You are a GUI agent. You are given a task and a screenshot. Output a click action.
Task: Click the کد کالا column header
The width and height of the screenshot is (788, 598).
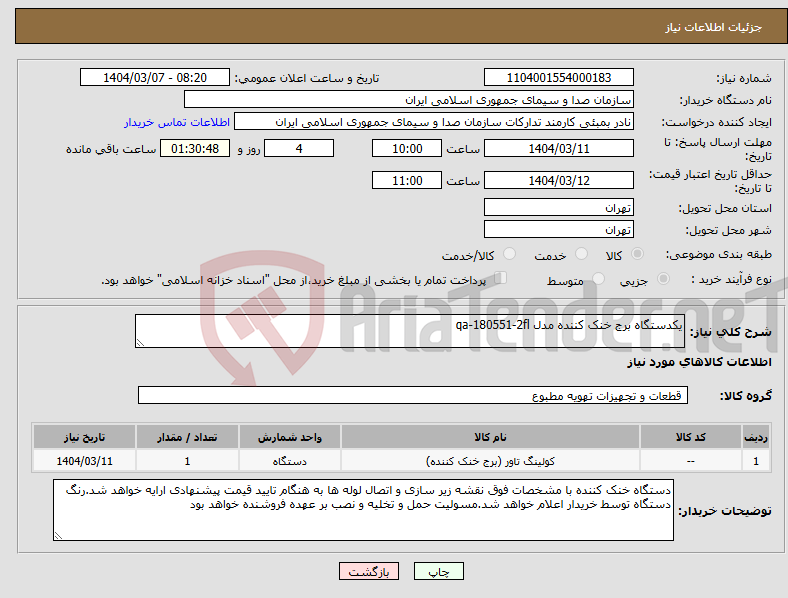[x=691, y=437]
